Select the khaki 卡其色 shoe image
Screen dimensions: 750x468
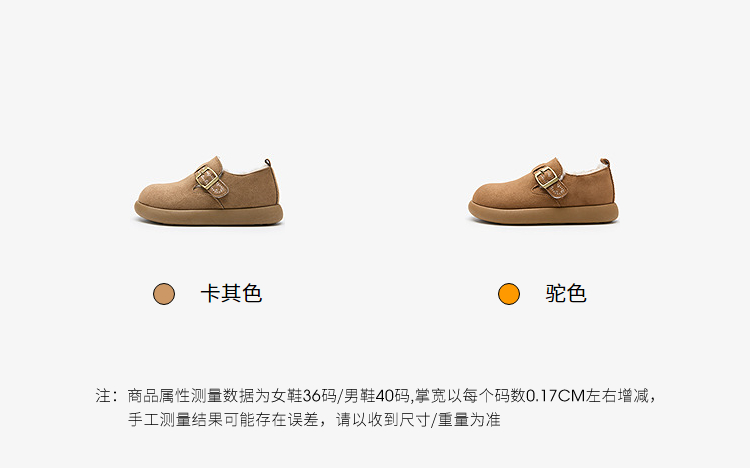point(209,191)
